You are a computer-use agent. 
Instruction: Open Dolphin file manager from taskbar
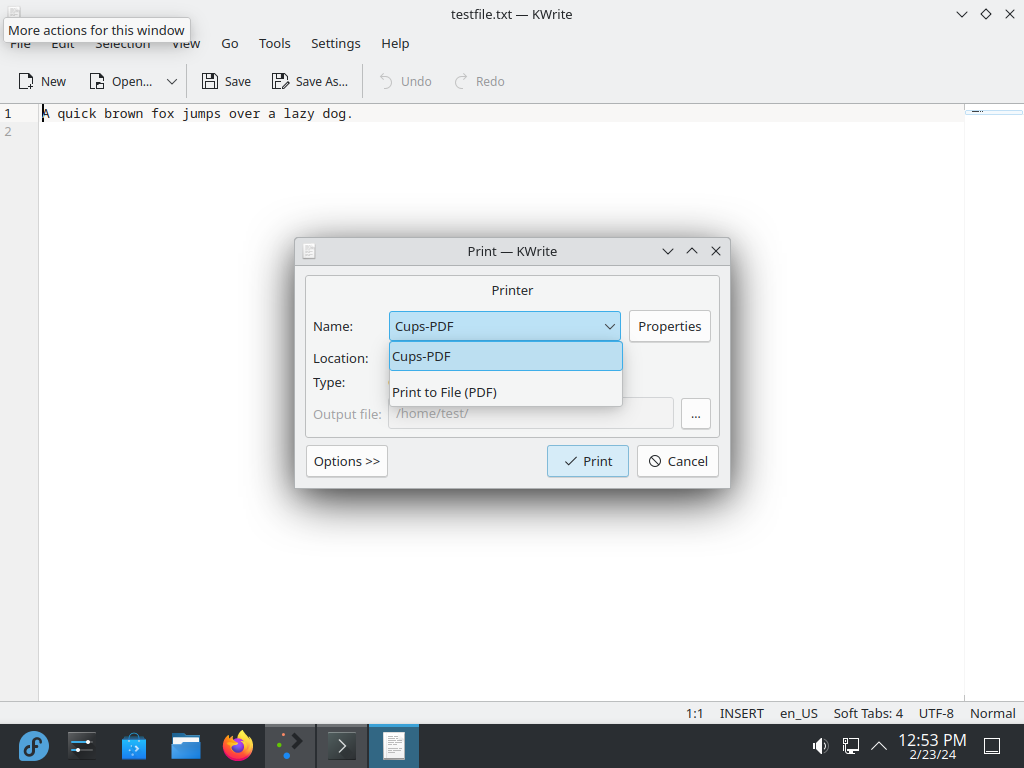[186, 746]
